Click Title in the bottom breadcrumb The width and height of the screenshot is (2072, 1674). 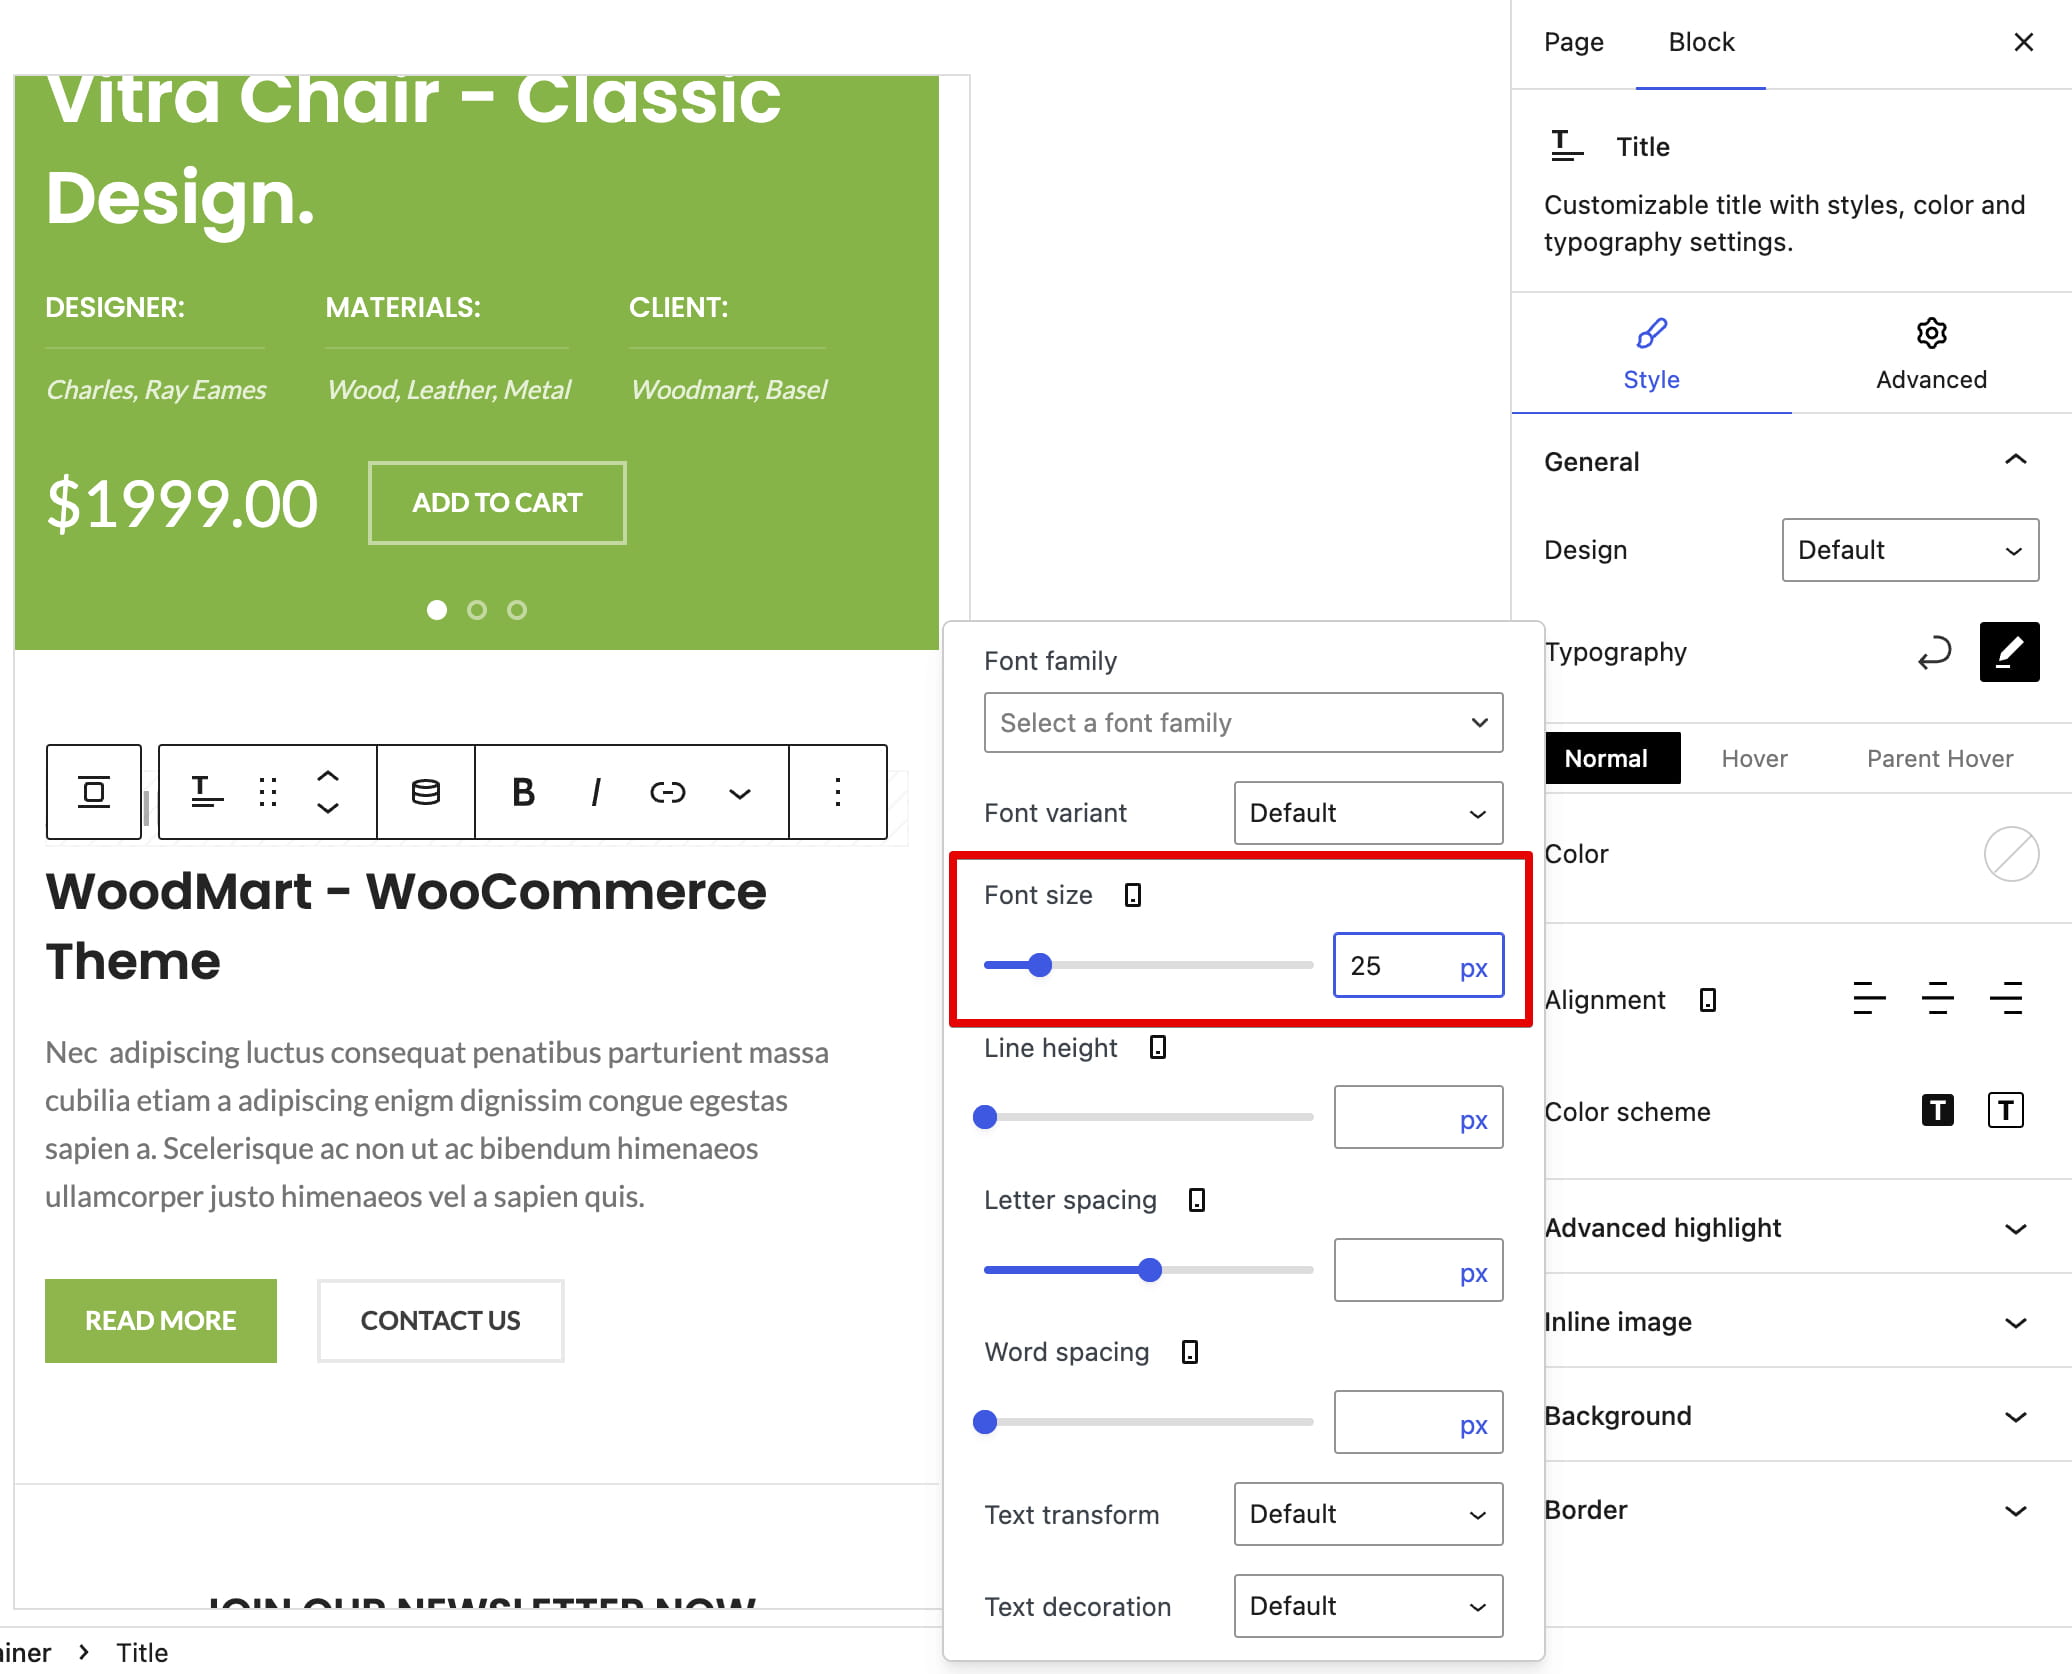click(142, 1652)
